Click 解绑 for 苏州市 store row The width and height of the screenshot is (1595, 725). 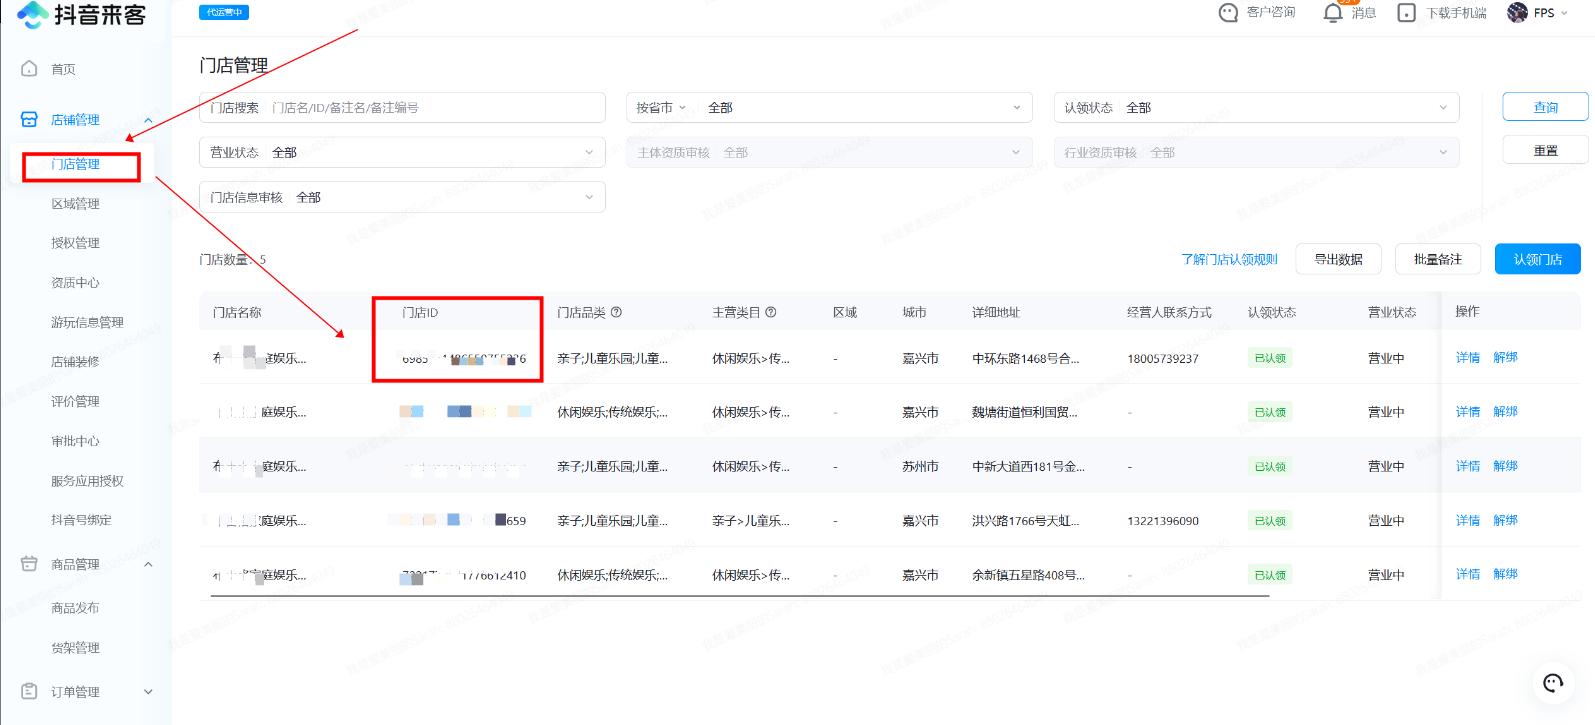(x=1505, y=465)
